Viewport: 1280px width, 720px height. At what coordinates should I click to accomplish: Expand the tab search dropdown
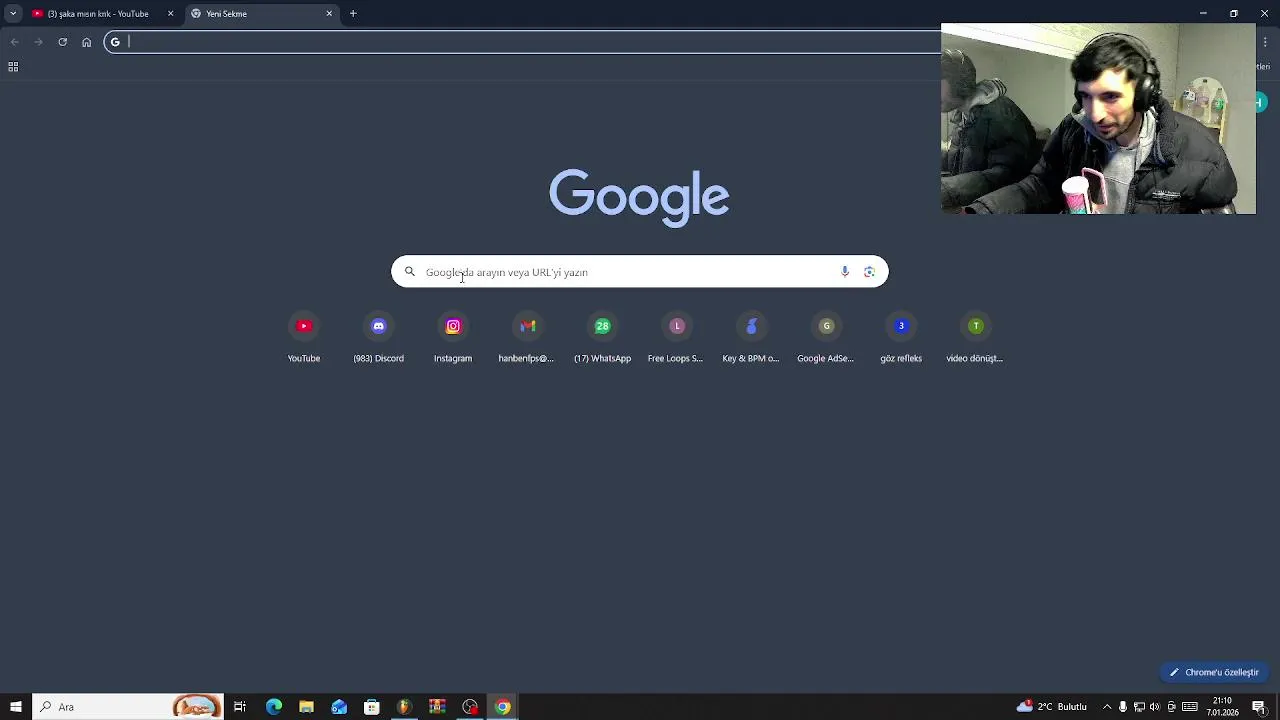tap(13, 14)
